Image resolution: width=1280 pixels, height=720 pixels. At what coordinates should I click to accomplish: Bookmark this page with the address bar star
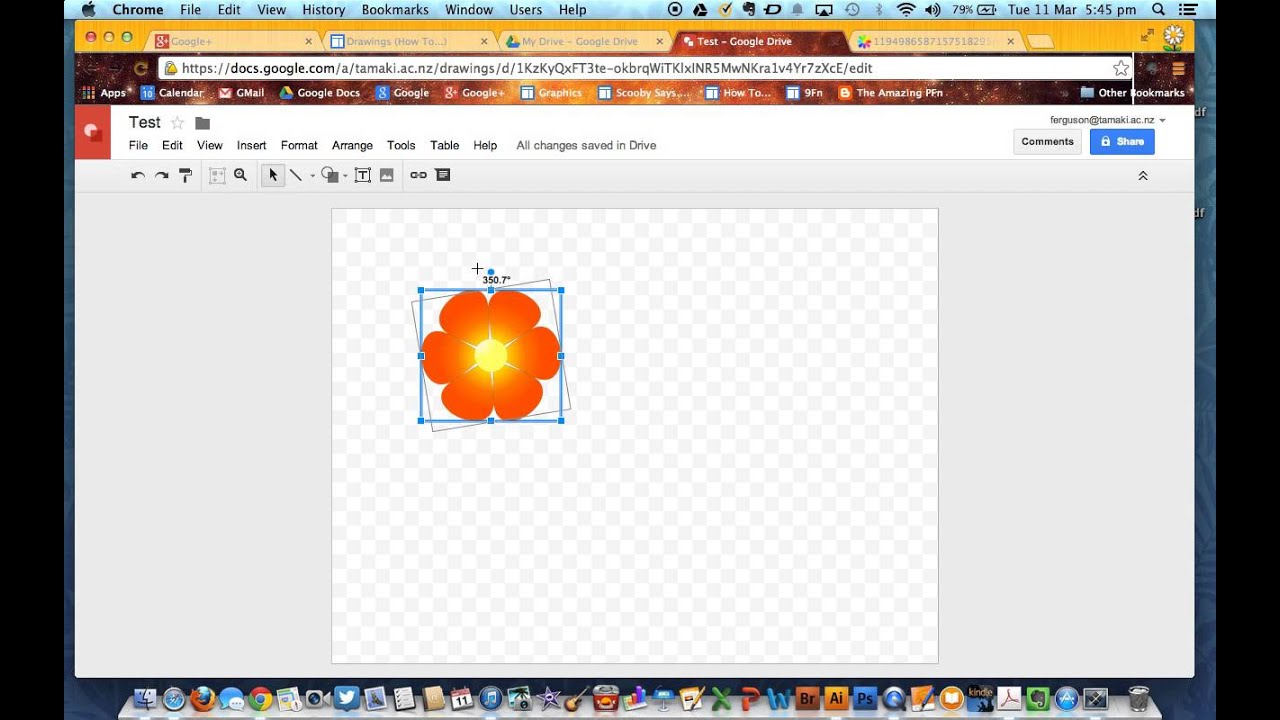coord(1120,68)
